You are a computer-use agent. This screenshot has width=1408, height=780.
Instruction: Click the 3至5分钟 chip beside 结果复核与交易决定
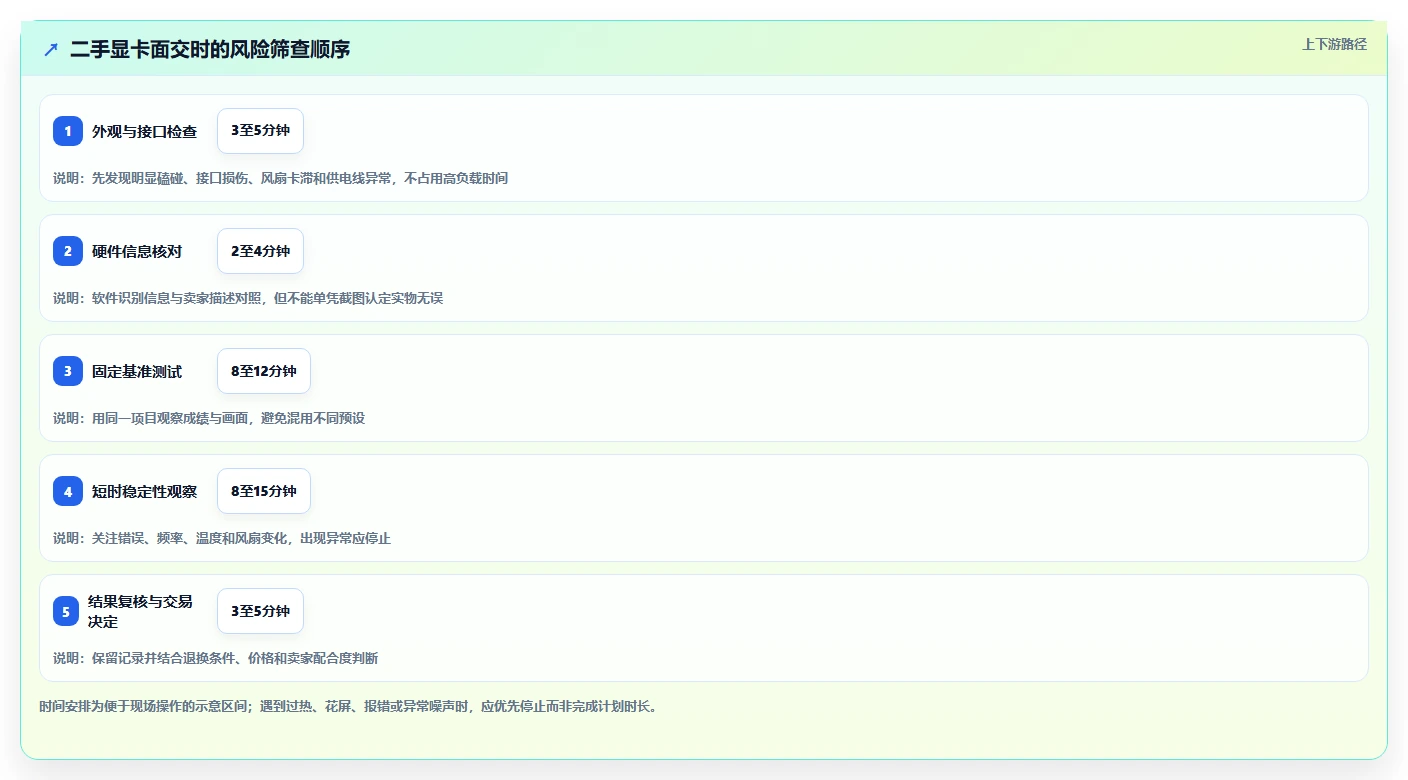click(x=260, y=611)
